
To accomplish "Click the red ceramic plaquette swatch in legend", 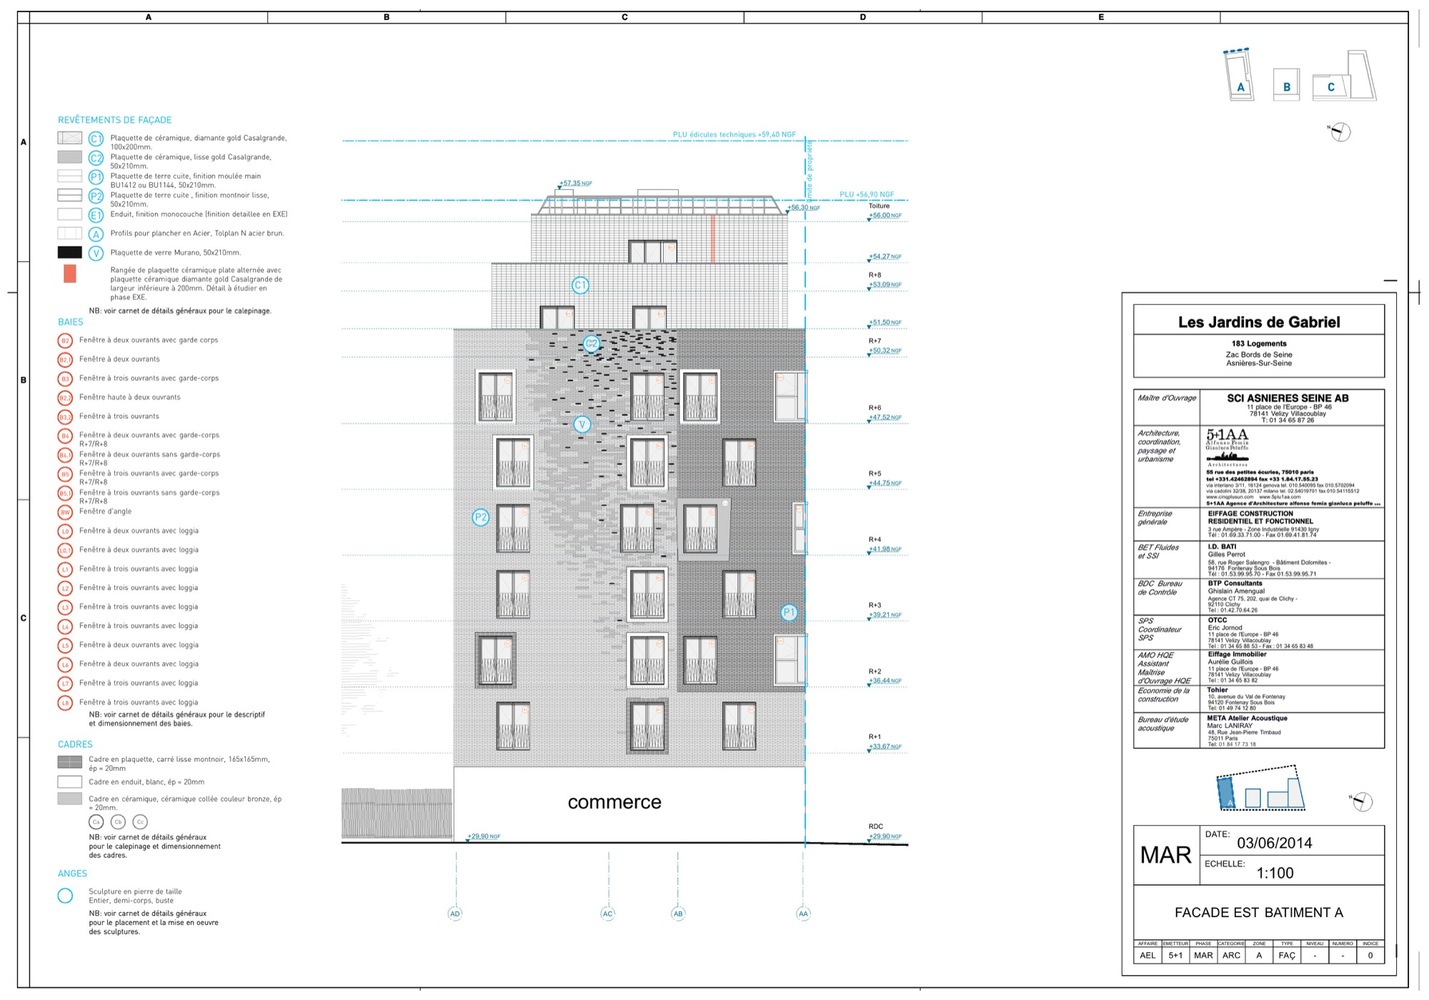I will (69, 273).
